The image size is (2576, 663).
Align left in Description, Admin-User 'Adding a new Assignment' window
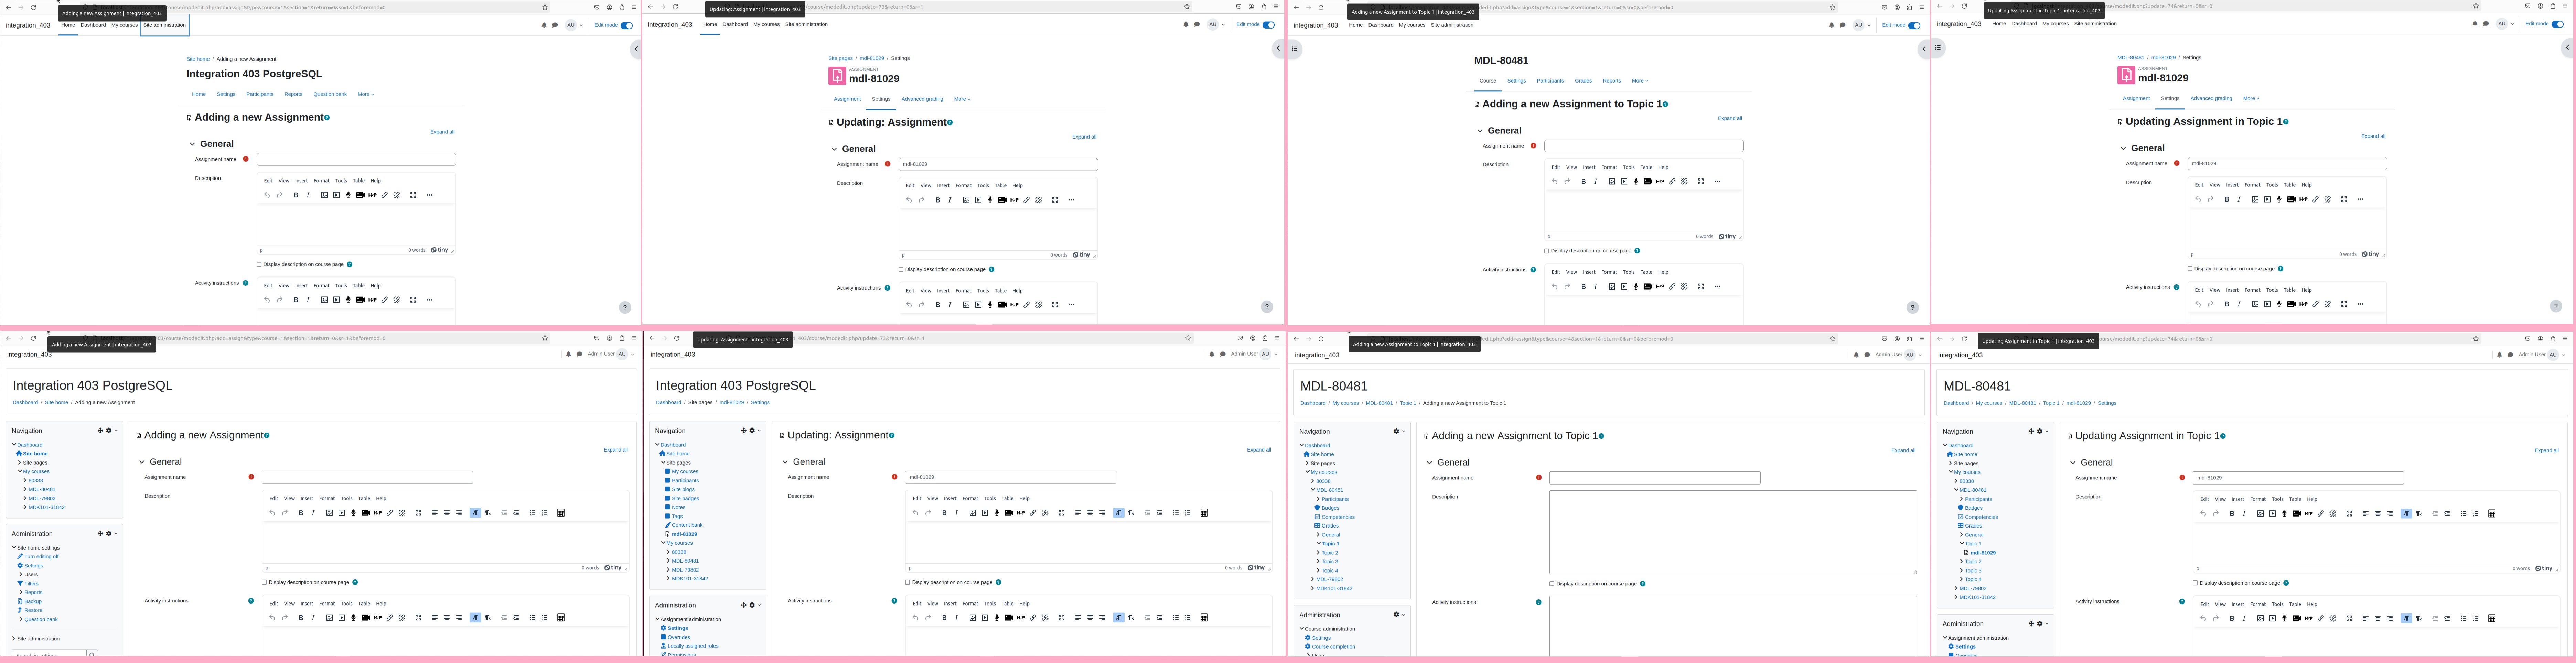pos(435,513)
